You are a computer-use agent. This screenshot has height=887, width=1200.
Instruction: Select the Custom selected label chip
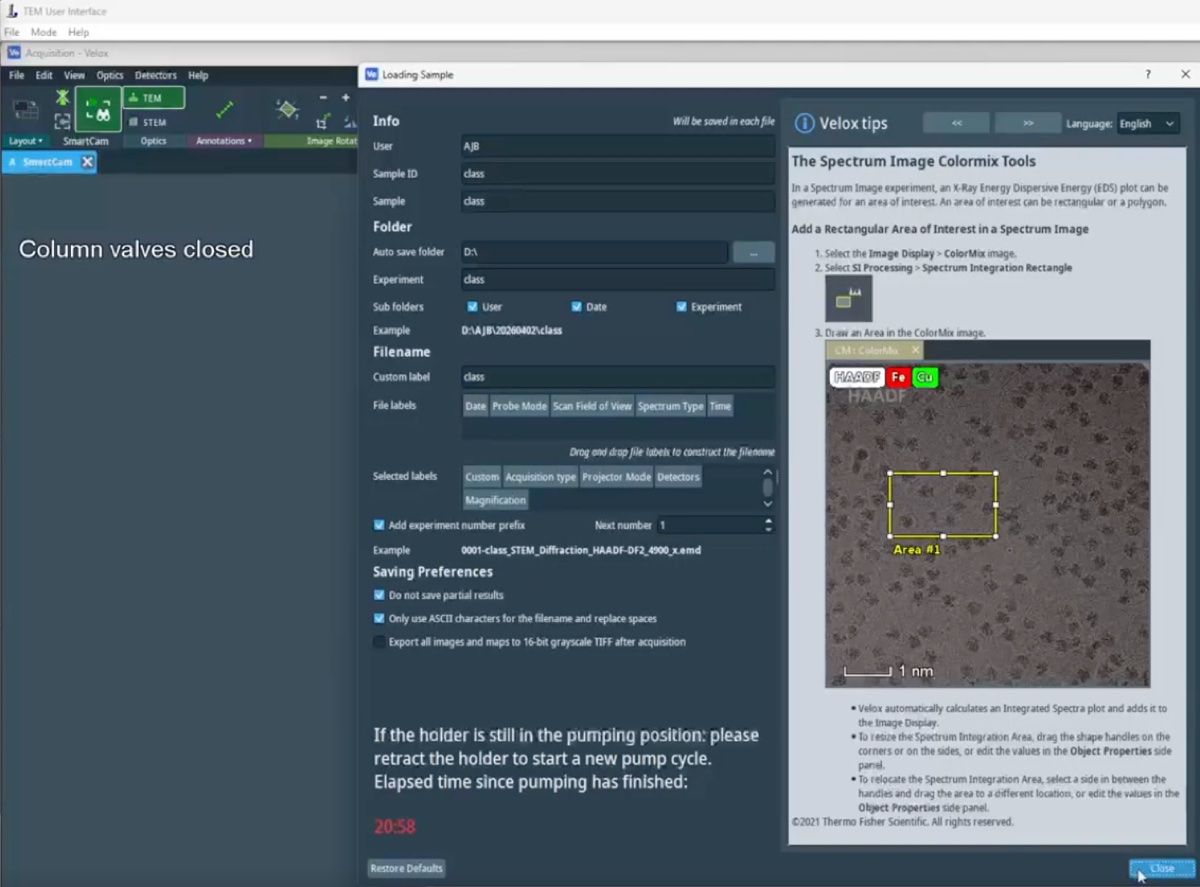(x=482, y=477)
